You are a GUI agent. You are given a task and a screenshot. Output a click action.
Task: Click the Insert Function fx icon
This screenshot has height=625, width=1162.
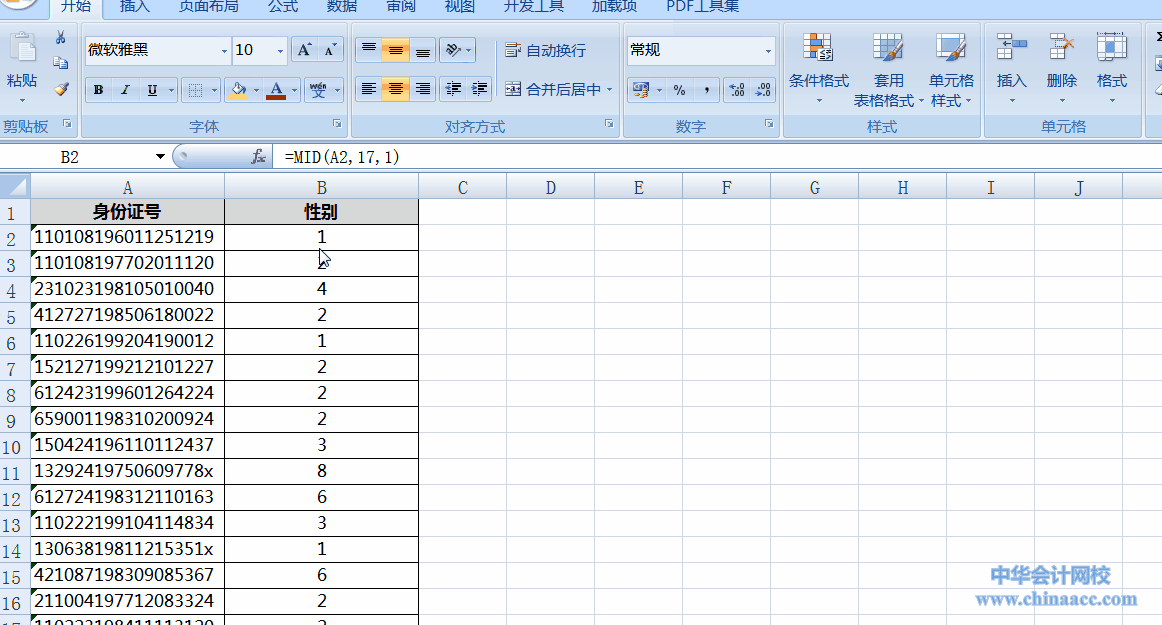point(258,157)
